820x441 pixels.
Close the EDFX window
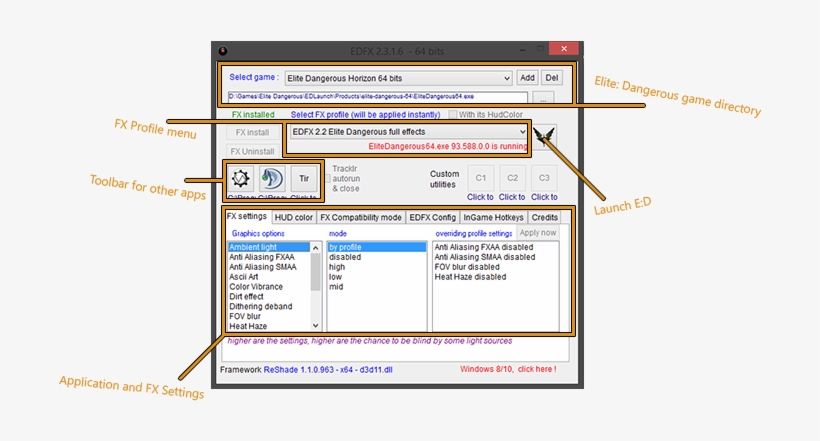(x=564, y=49)
